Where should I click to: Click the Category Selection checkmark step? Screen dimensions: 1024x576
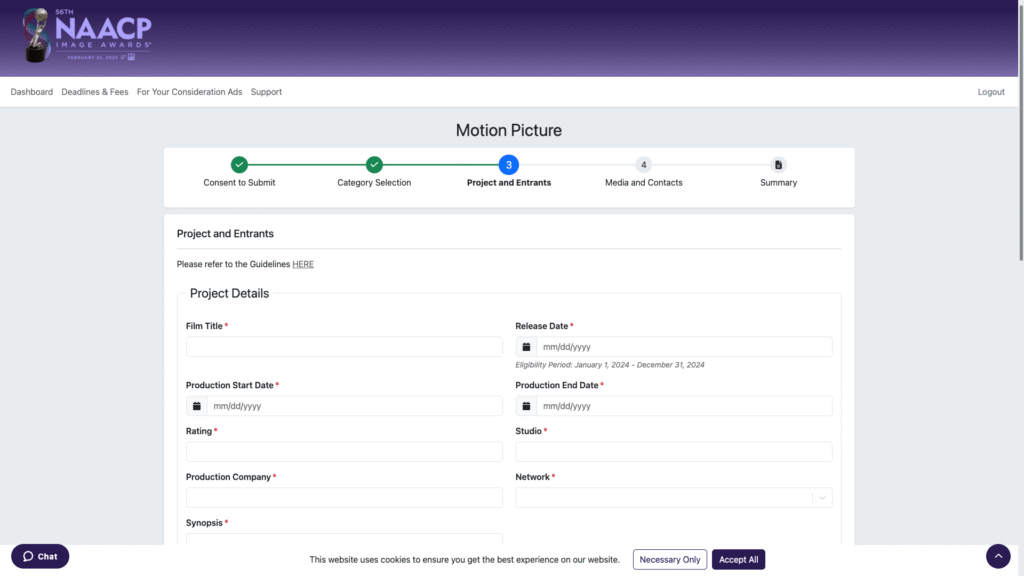[x=374, y=165]
